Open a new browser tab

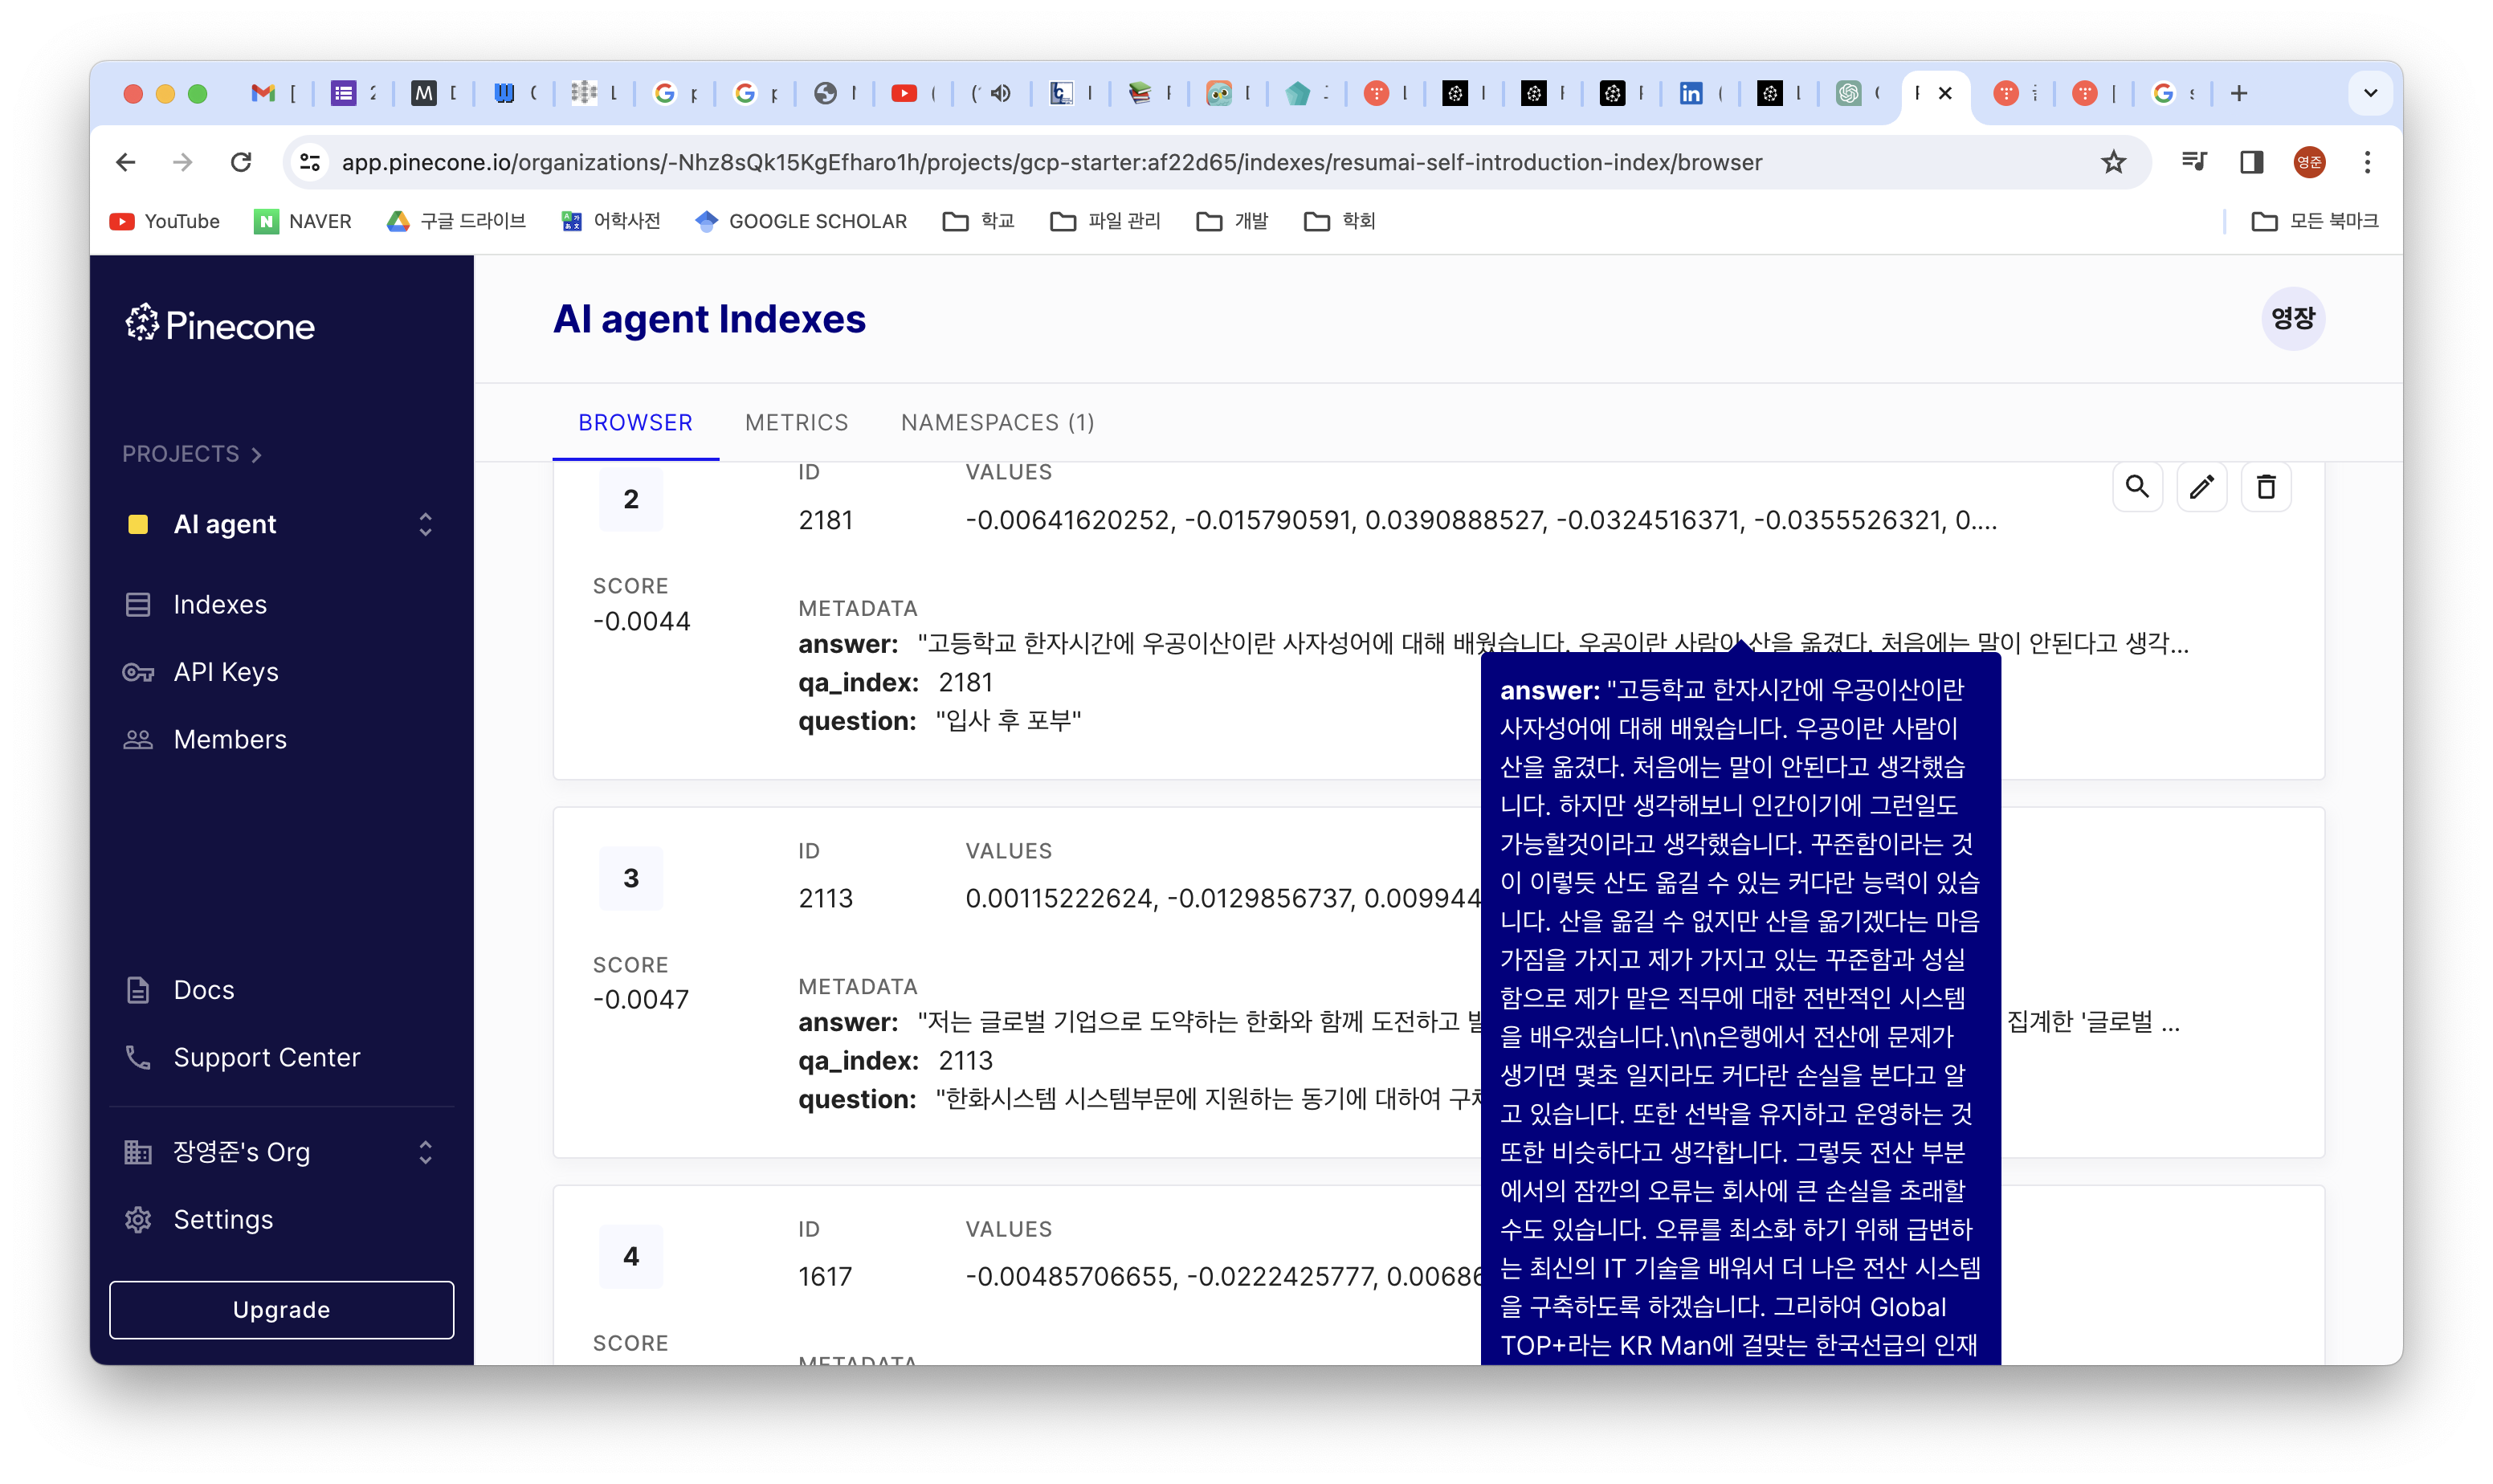2239,93
